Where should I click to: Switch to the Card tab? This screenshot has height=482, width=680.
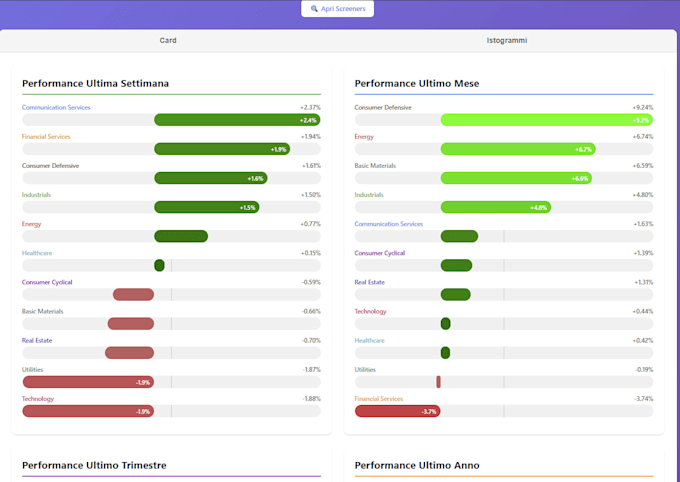click(168, 40)
